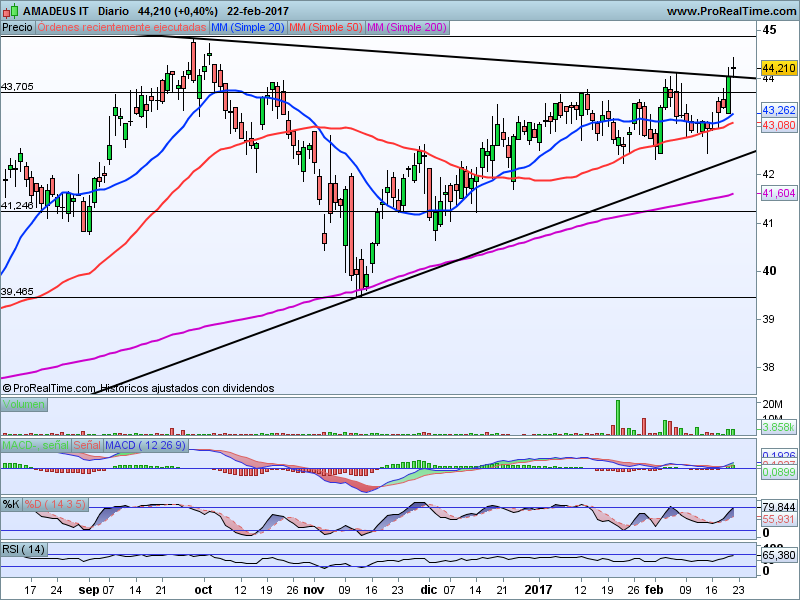
Task: Click the 45 mark on the price axis
Action: point(769,30)
